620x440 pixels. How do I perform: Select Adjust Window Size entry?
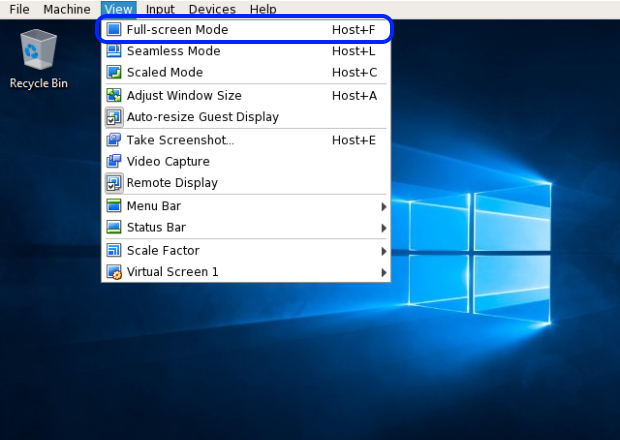click(x=245, y=96)
